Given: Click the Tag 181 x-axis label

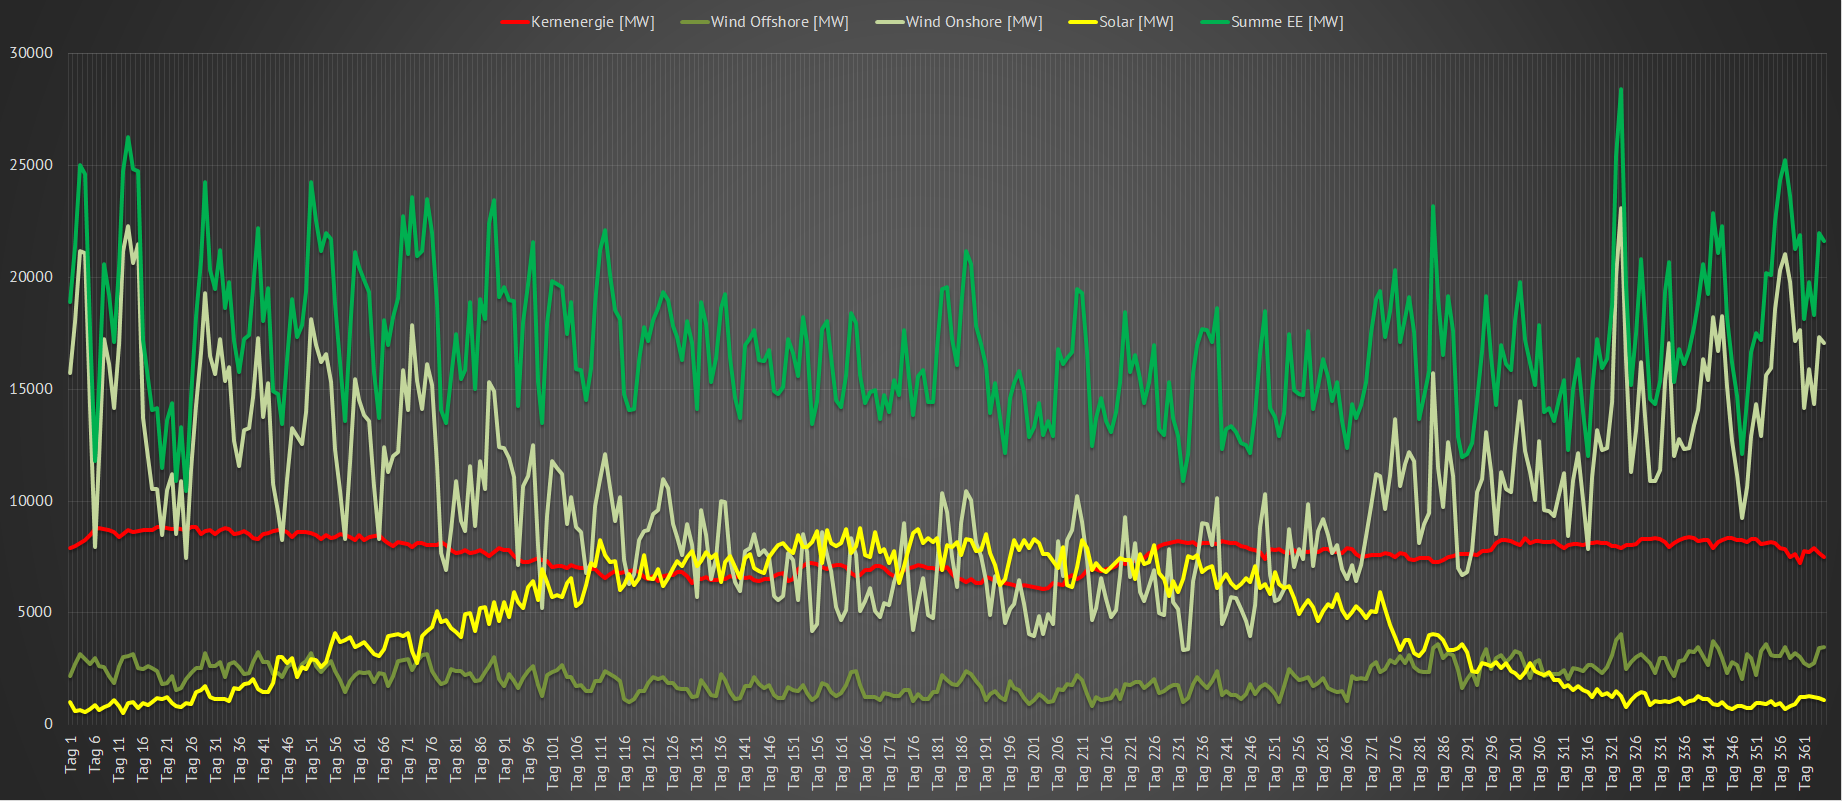Looking at the screenshot, I should [x=938, y=763].
